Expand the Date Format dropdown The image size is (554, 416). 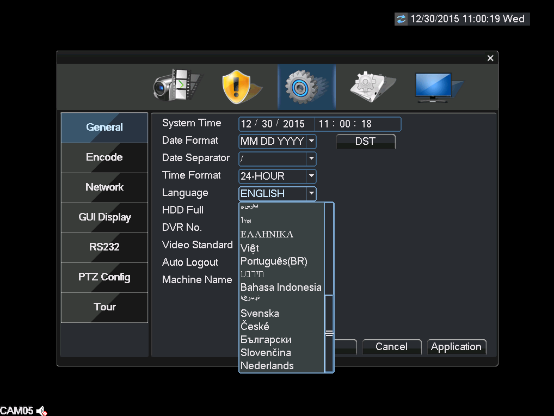pos(311,141)
